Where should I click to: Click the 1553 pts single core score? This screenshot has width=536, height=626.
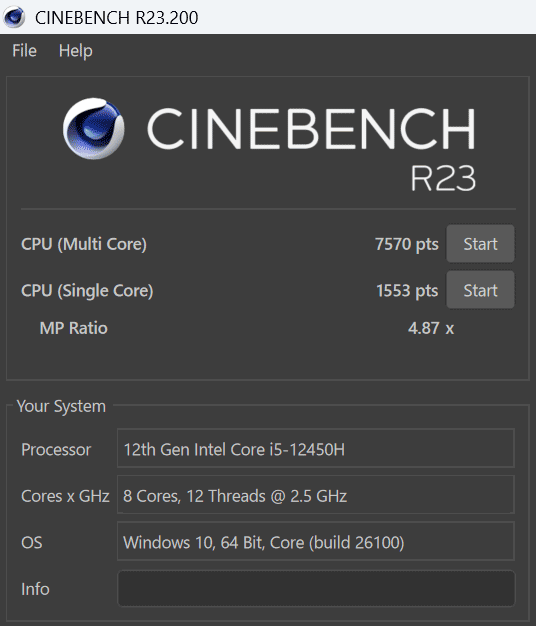(407, 291)
